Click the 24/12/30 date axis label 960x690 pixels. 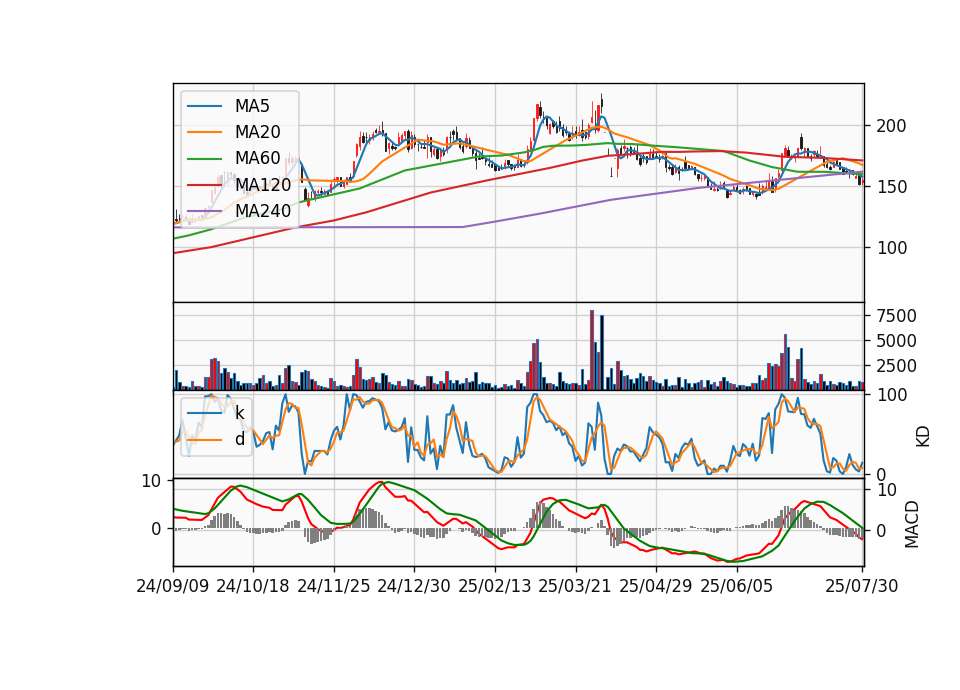click(414, 586)
